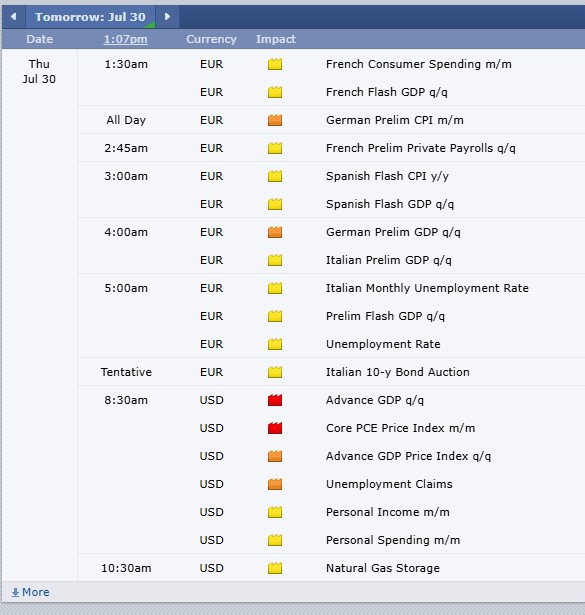The image size is (585, 615).
Task: Select Core PCE Price Index m/m event
Action: coord(400,428)
